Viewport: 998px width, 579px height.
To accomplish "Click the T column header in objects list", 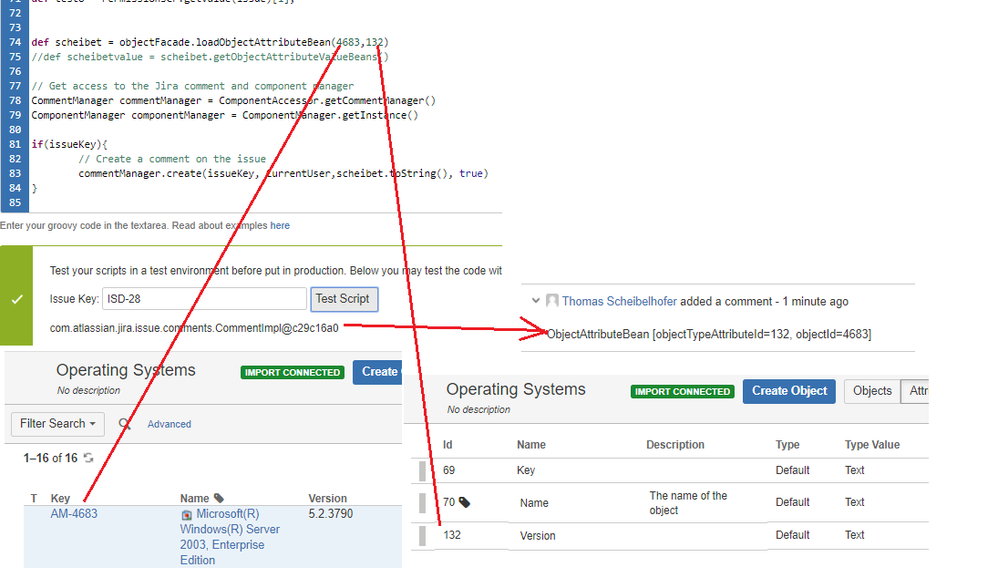I will pyautogui.click(x=34, y=498).
